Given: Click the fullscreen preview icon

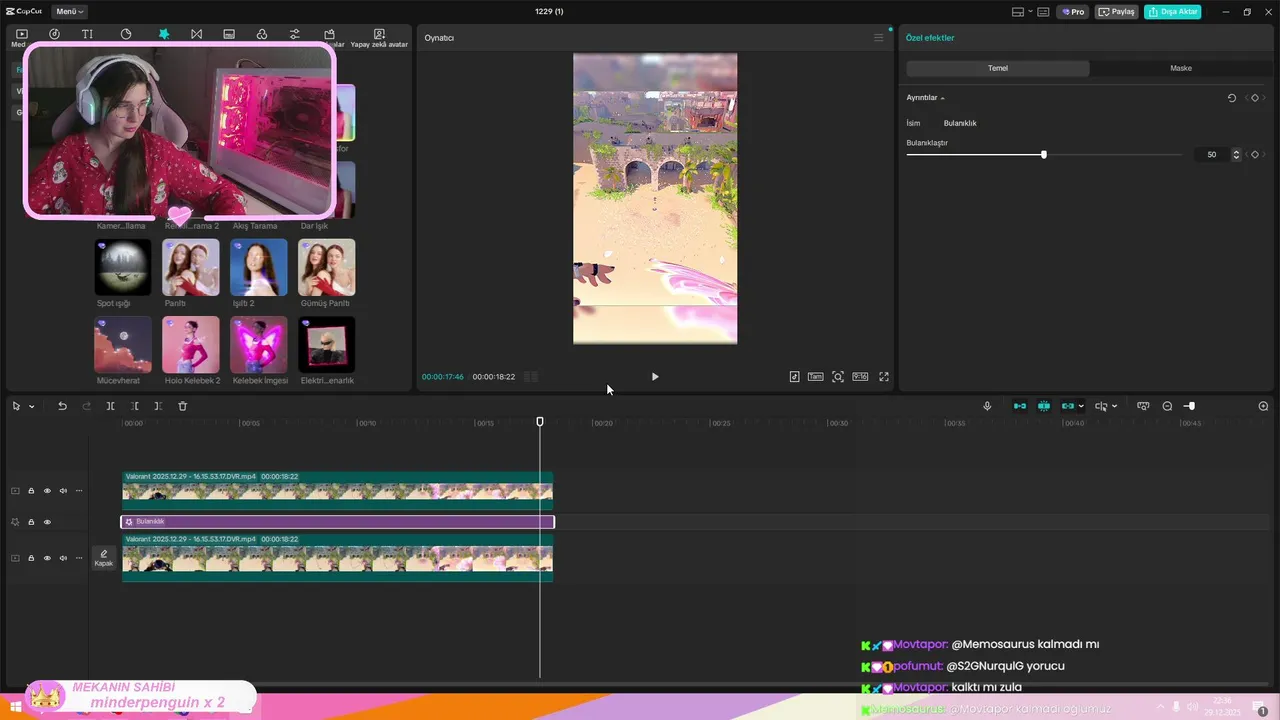Looking at the screenshot, I should (x=884, y=377).
